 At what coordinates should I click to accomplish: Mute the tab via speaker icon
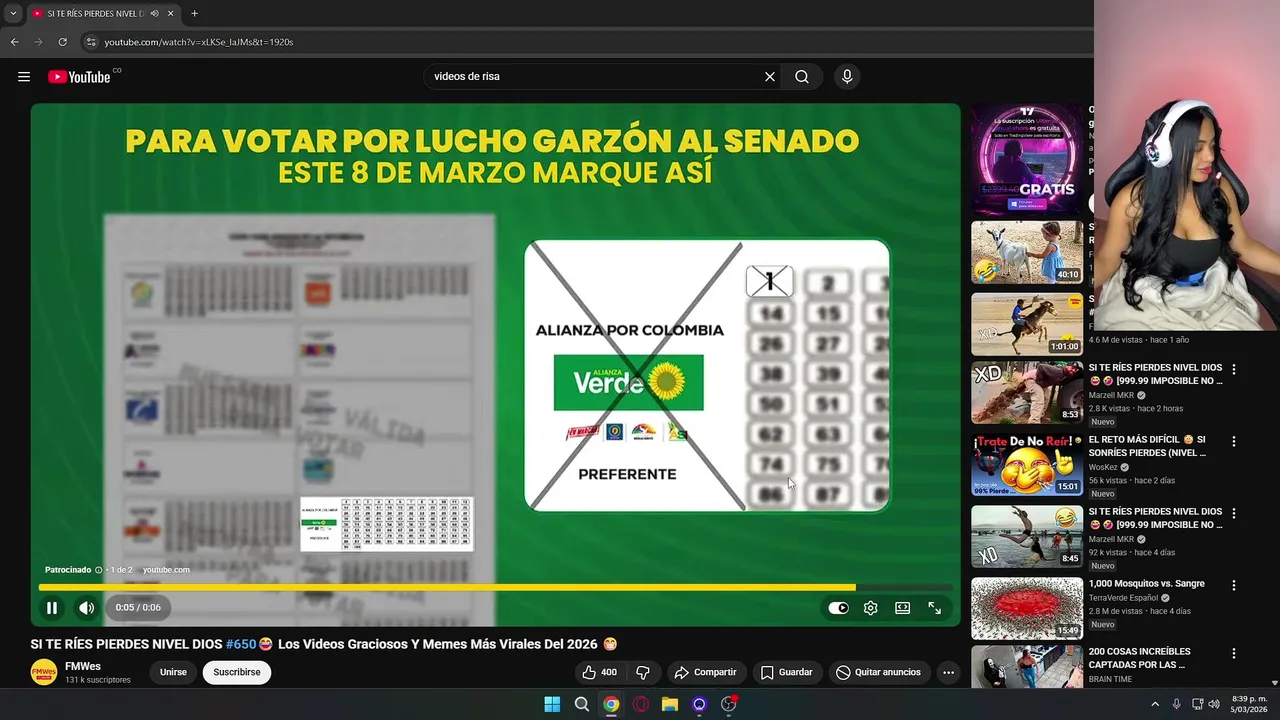click(x=154, y=13)
